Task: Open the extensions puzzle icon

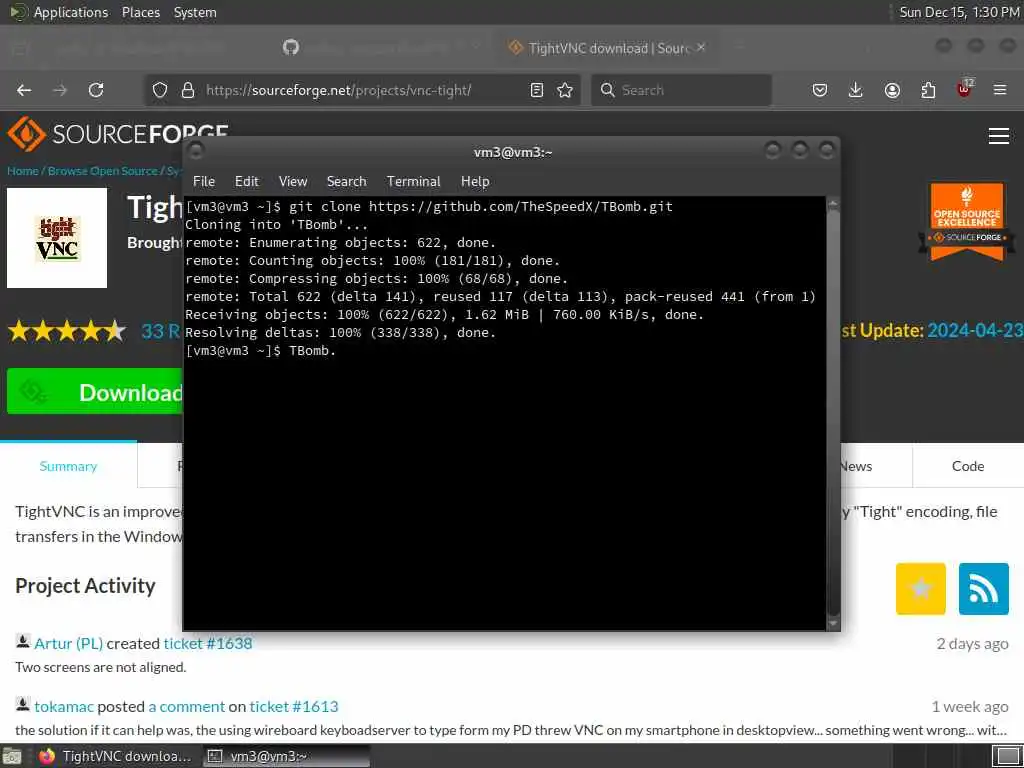Action: point(928,90)
